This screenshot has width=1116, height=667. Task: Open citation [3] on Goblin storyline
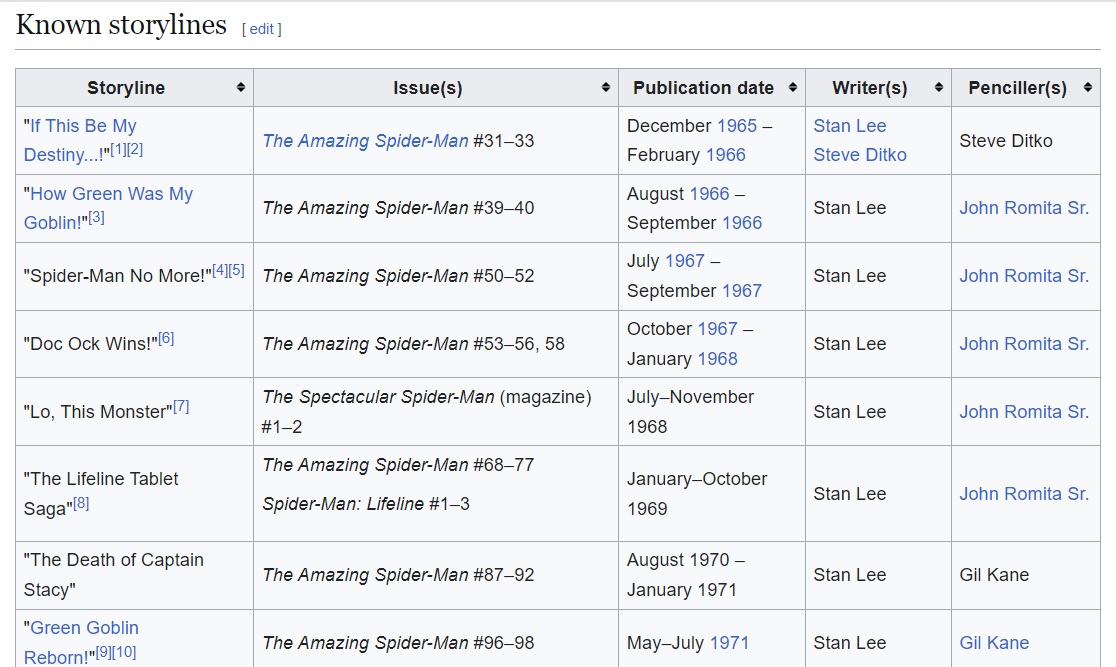point(96,217)
